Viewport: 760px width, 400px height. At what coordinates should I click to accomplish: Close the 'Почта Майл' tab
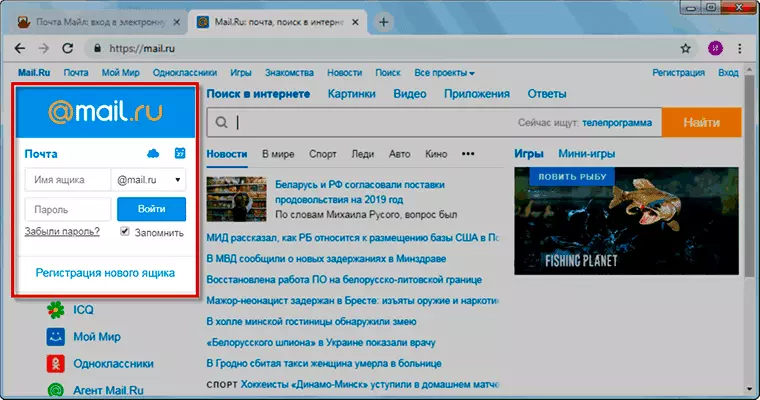(176, 22)
